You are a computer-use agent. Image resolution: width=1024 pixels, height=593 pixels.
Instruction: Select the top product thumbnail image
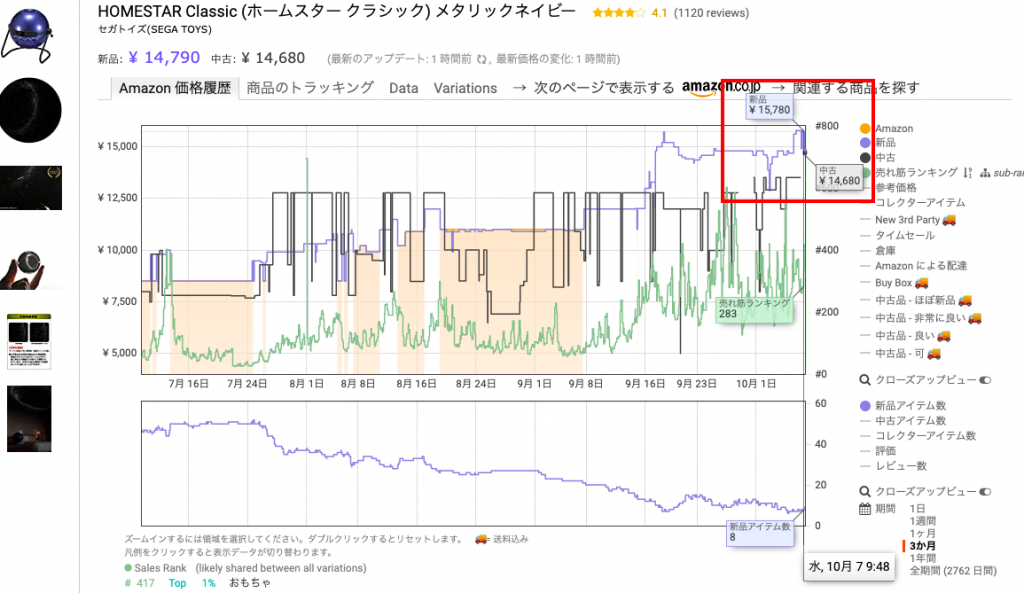point(30,30)
